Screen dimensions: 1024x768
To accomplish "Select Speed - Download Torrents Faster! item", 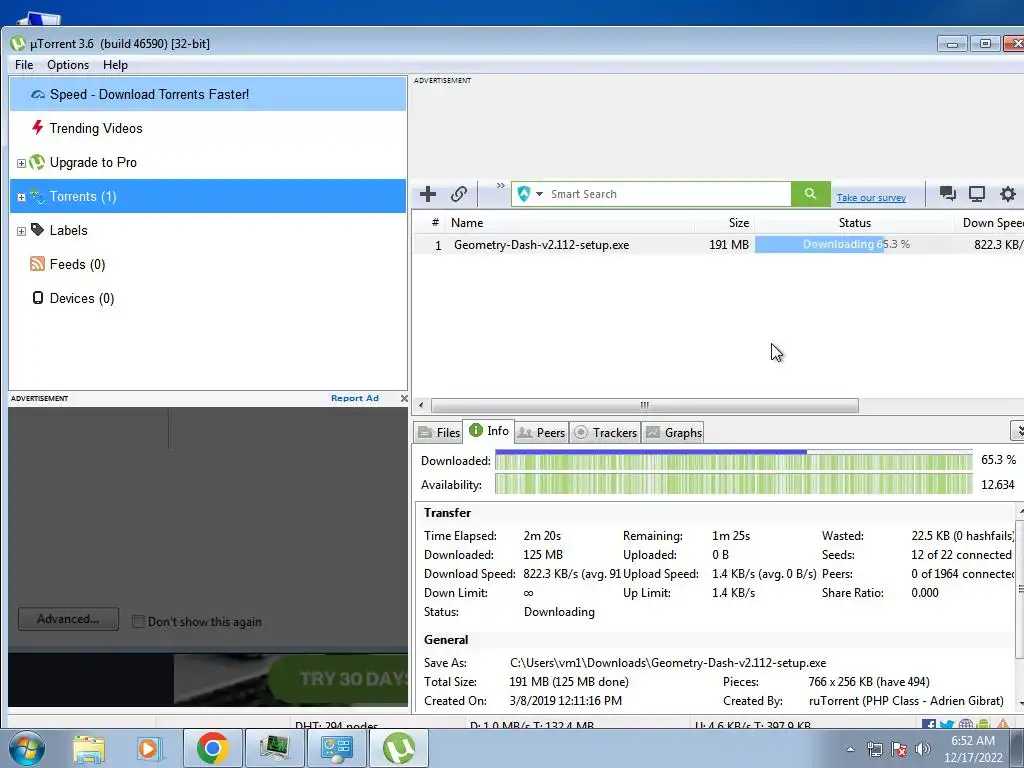I will 208,94.
